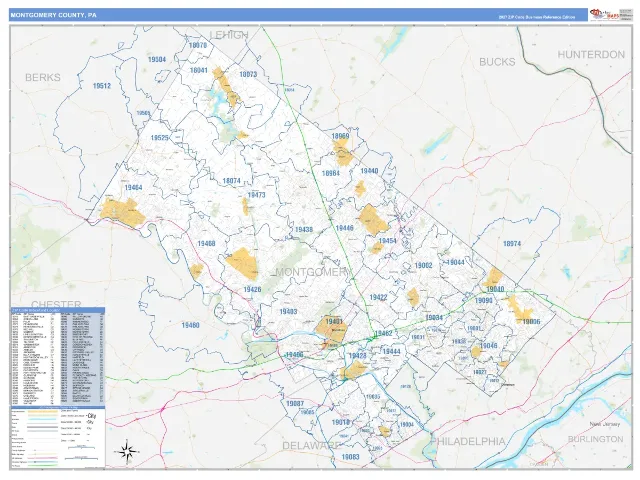The image size is (640, 480).
Task: Click ZIP code 18073 label
Action: tap(248, 74)
